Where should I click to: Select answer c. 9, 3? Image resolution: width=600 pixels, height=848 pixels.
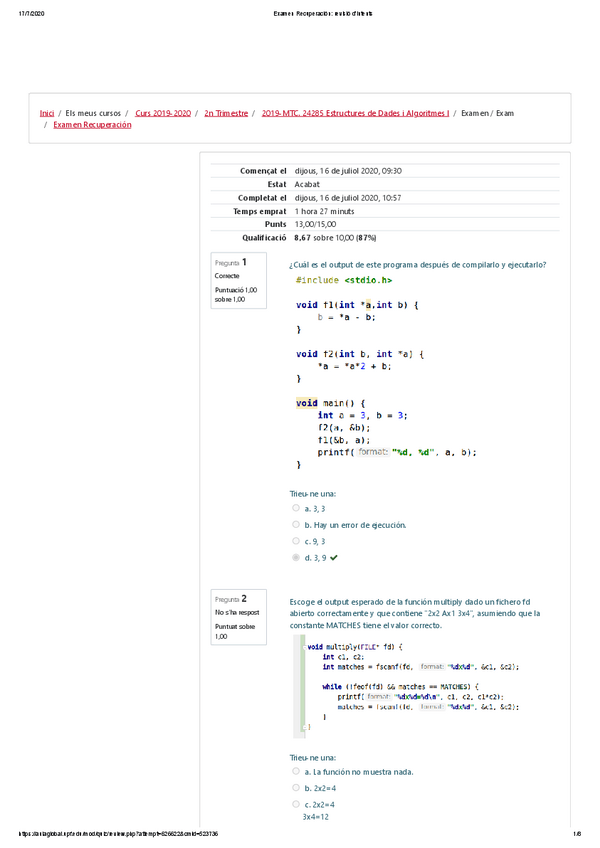click(296, 541)
